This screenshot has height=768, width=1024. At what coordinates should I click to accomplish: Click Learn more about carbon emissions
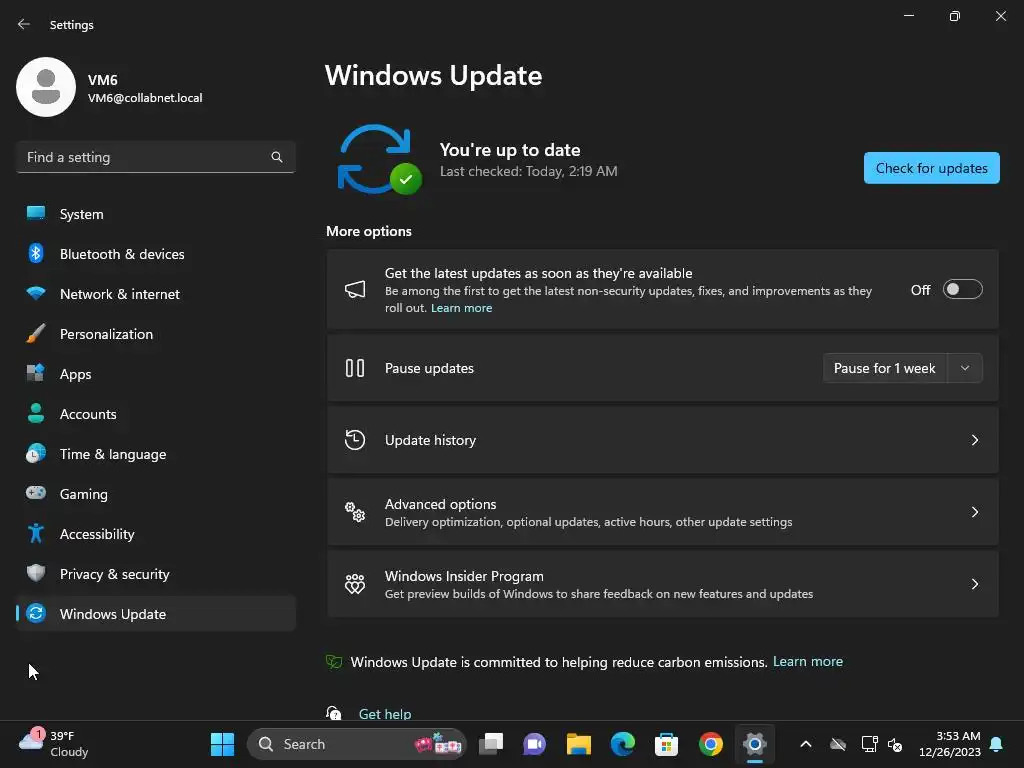click(x=807, y=662)
